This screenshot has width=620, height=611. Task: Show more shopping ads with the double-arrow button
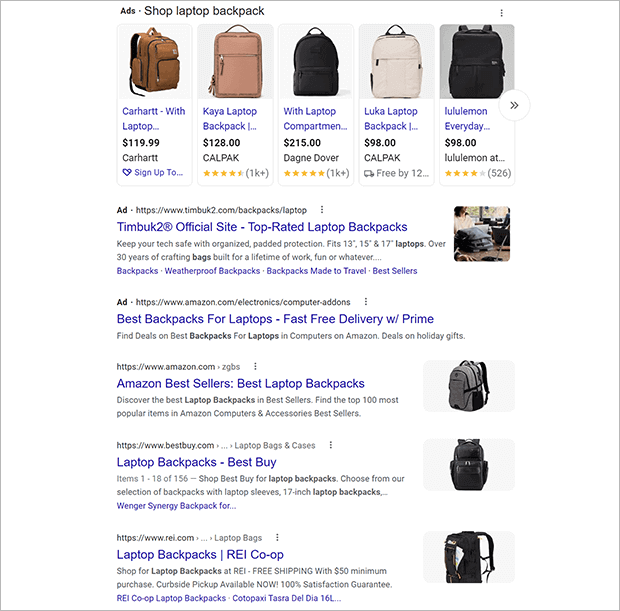[514, 105]
